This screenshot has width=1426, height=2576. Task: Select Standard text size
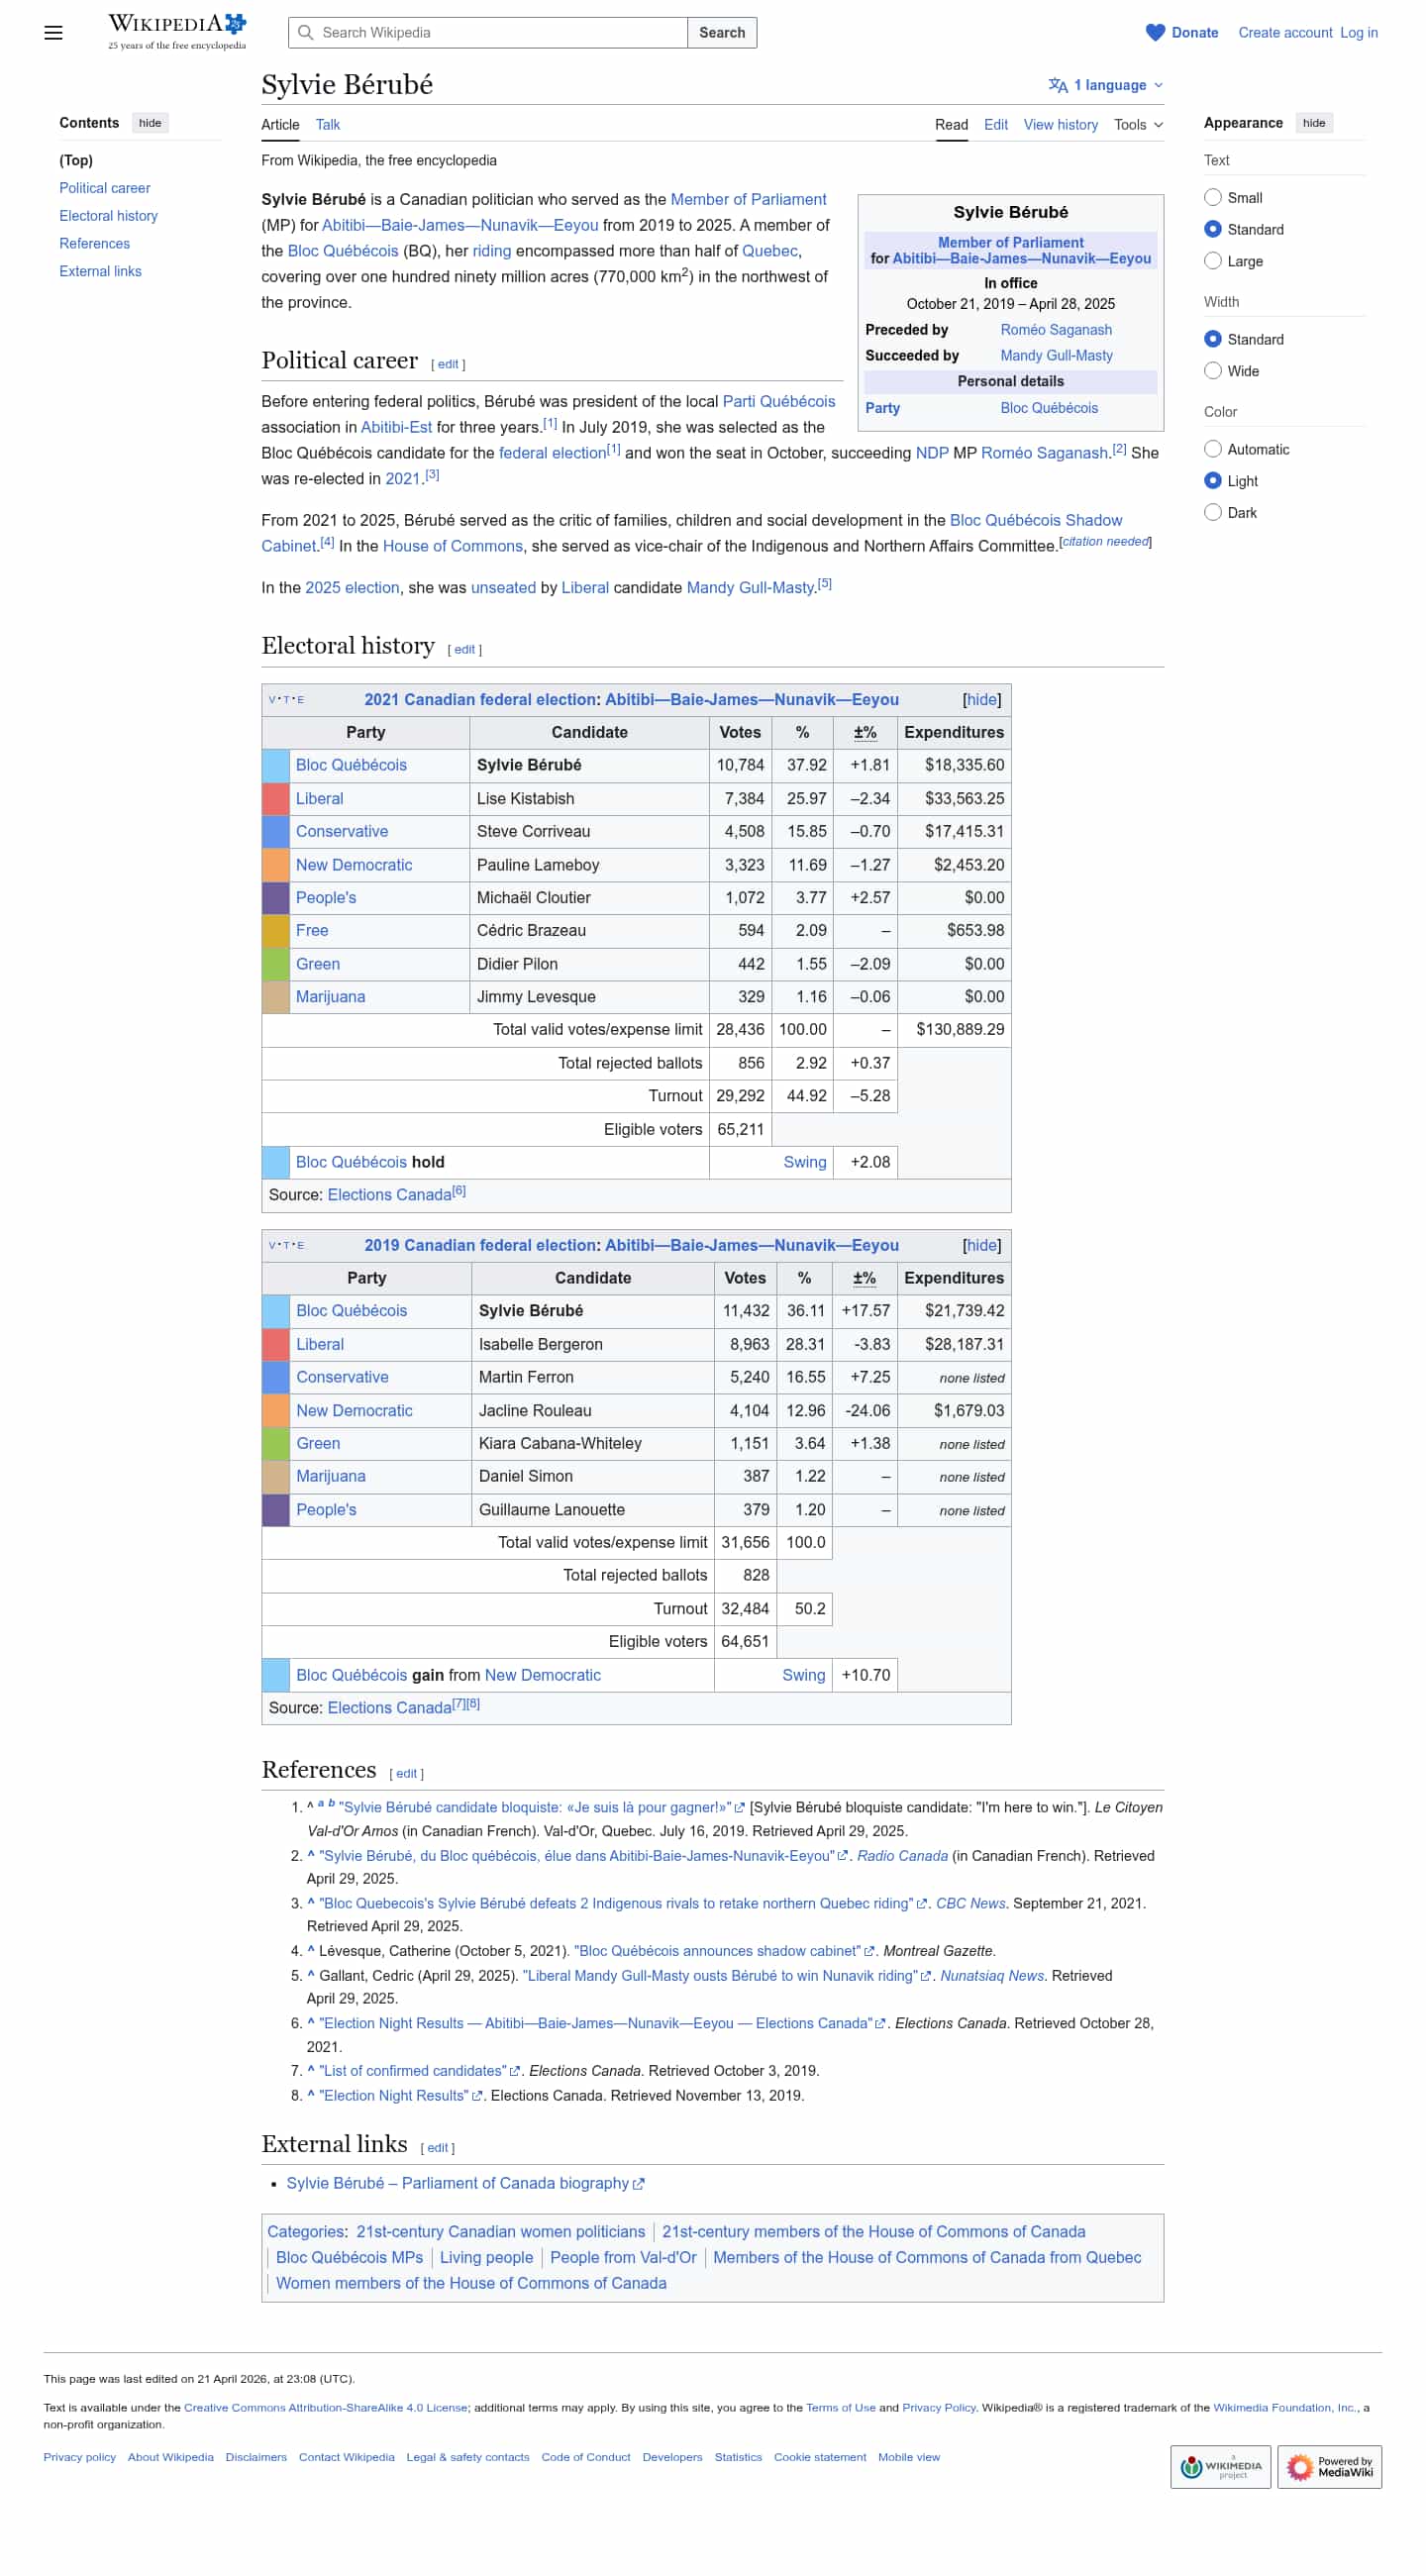1213,229
